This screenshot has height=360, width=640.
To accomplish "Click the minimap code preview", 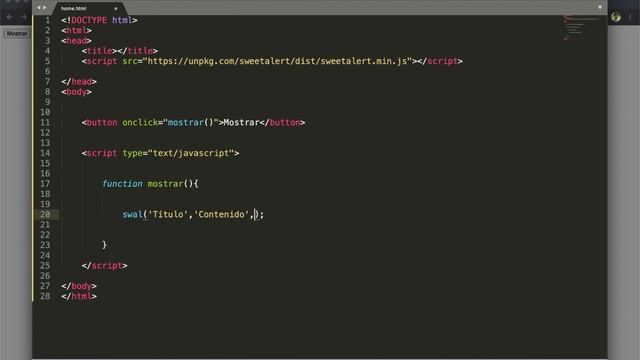I will point(581,28).
